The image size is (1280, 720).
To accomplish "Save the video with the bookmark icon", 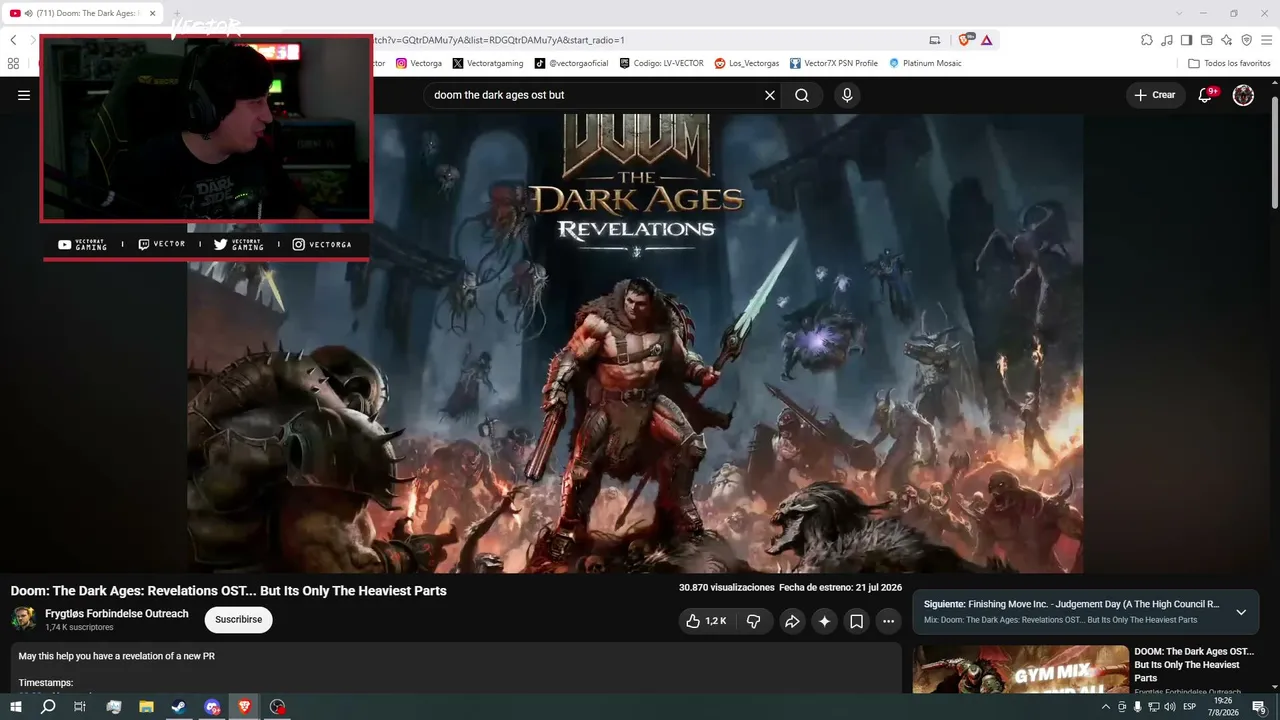I will [x=856, y=621].
